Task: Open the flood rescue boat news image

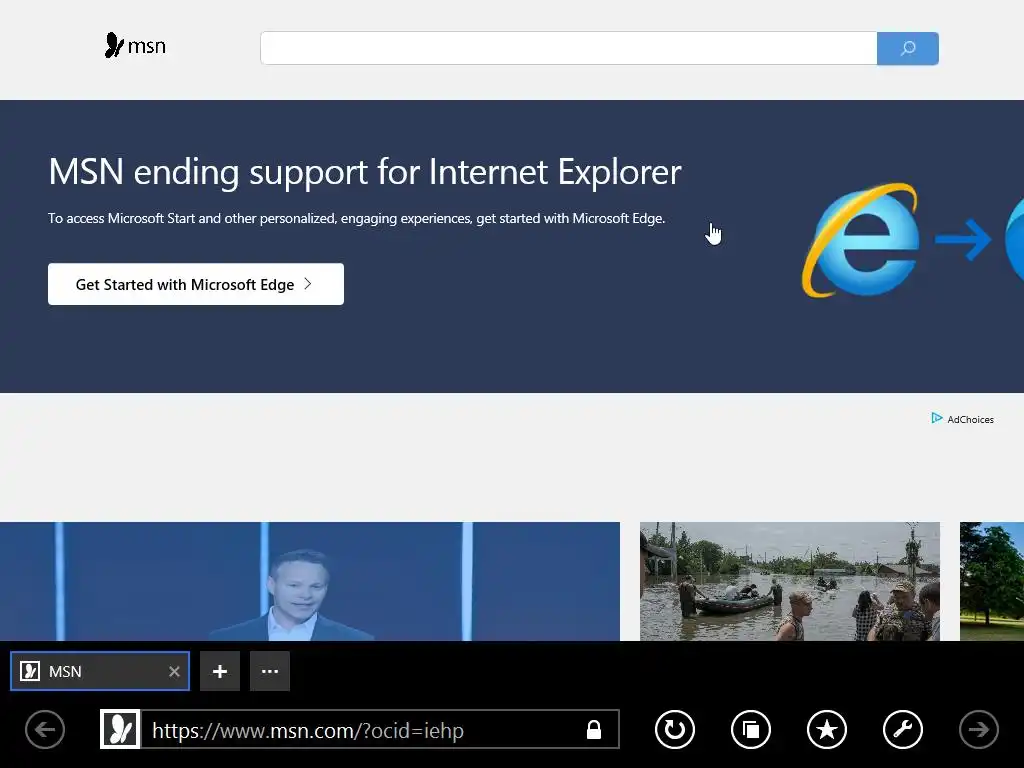Action: click(790, 581)
